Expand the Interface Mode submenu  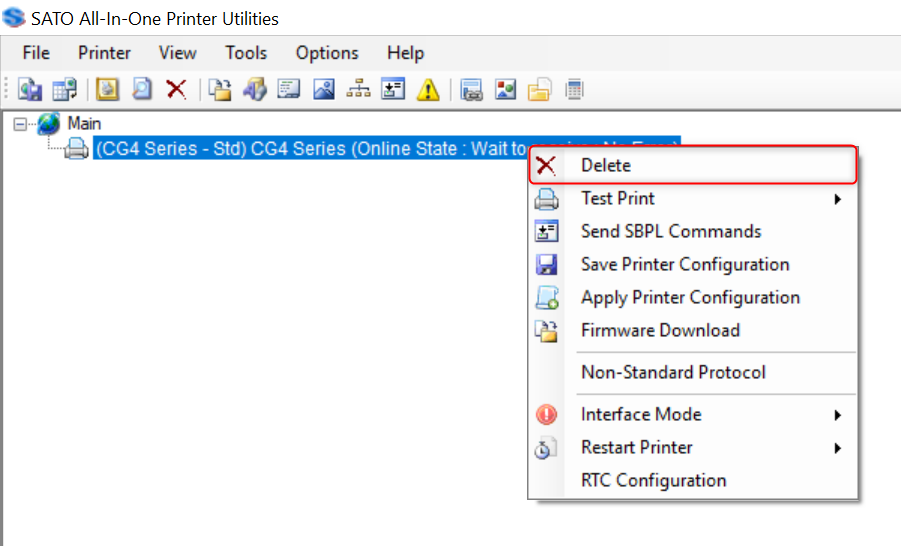(838, 415)
